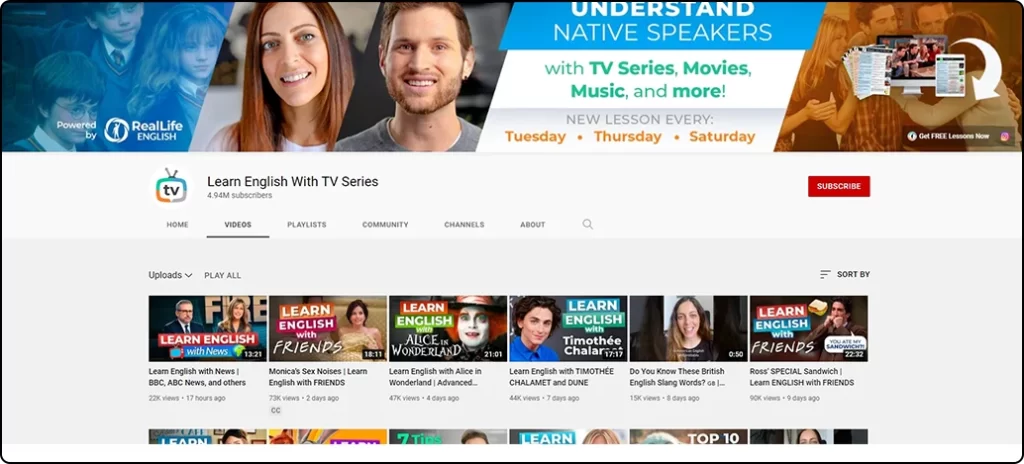Click the RealLife English logo on banner
This screenshot has height=464, width=1024.
pos(144,130)
